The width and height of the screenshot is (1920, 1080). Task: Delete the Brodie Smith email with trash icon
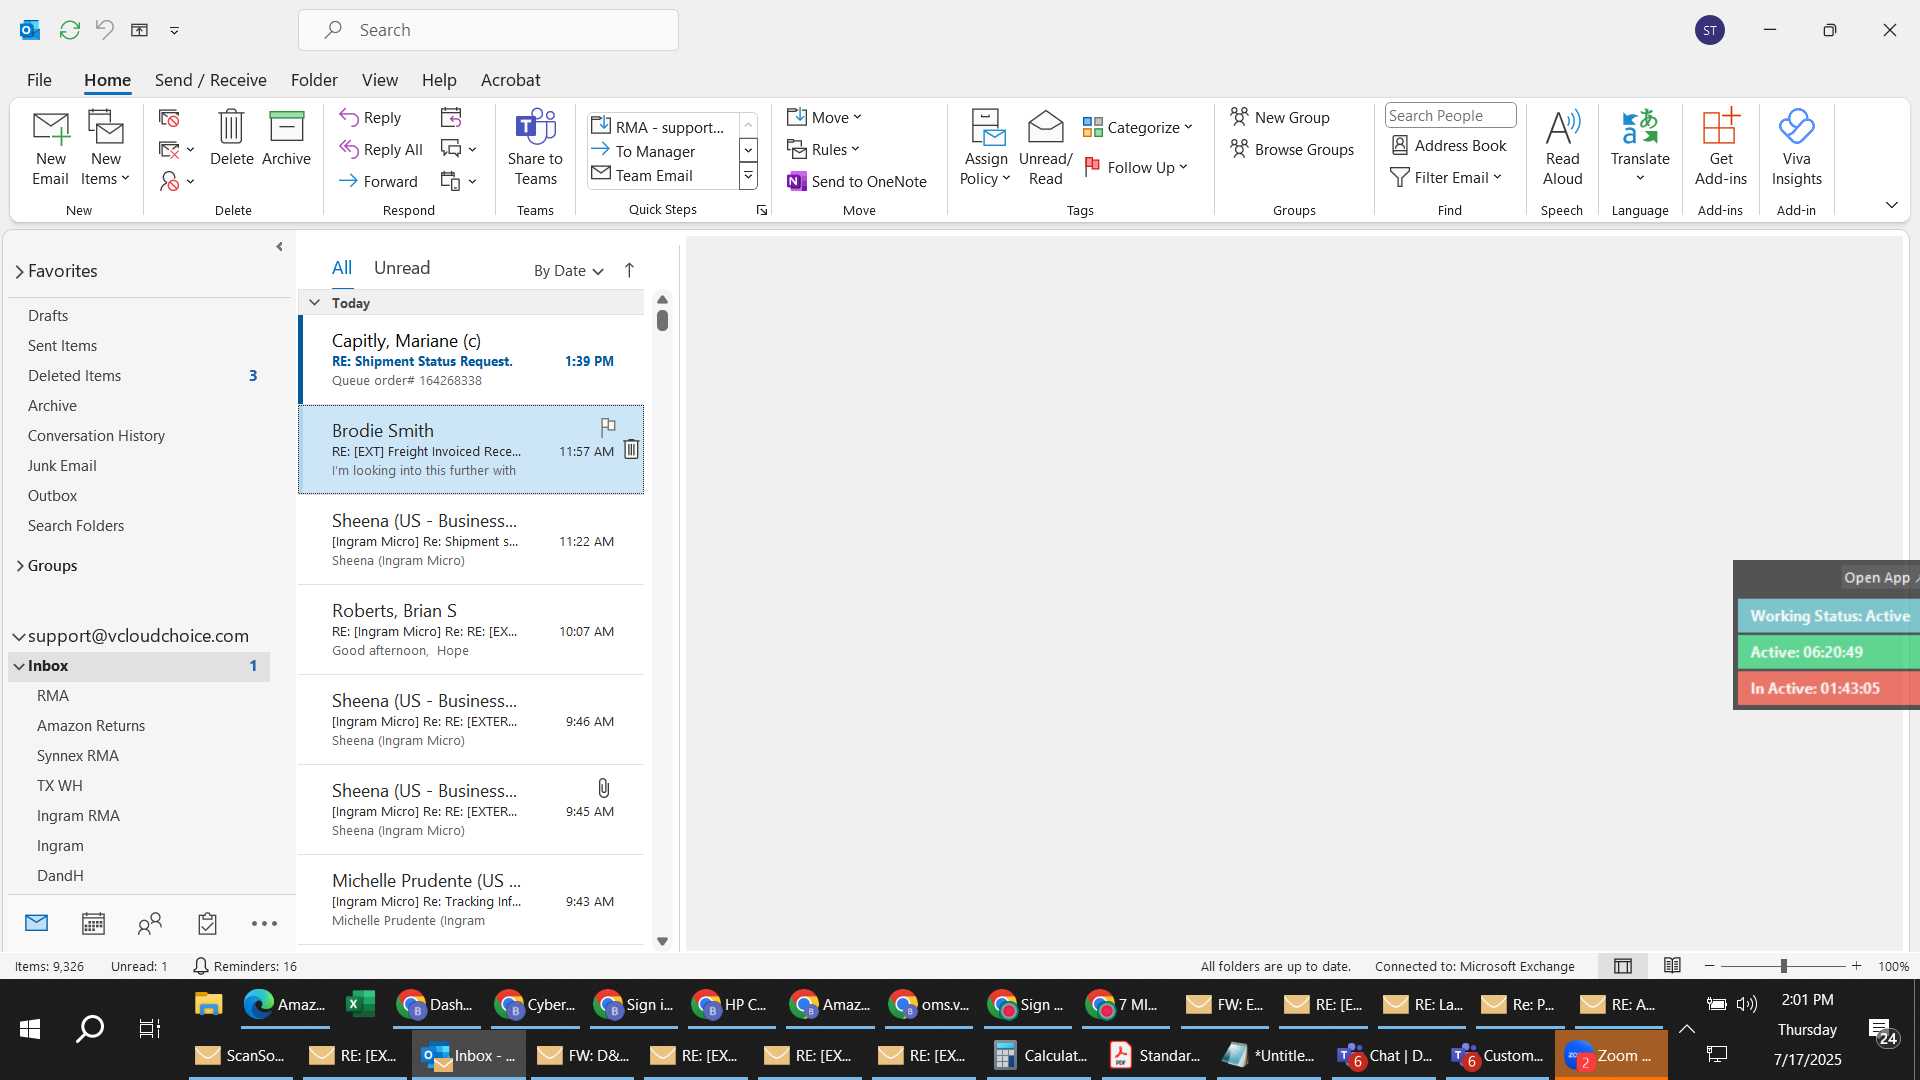631,449
